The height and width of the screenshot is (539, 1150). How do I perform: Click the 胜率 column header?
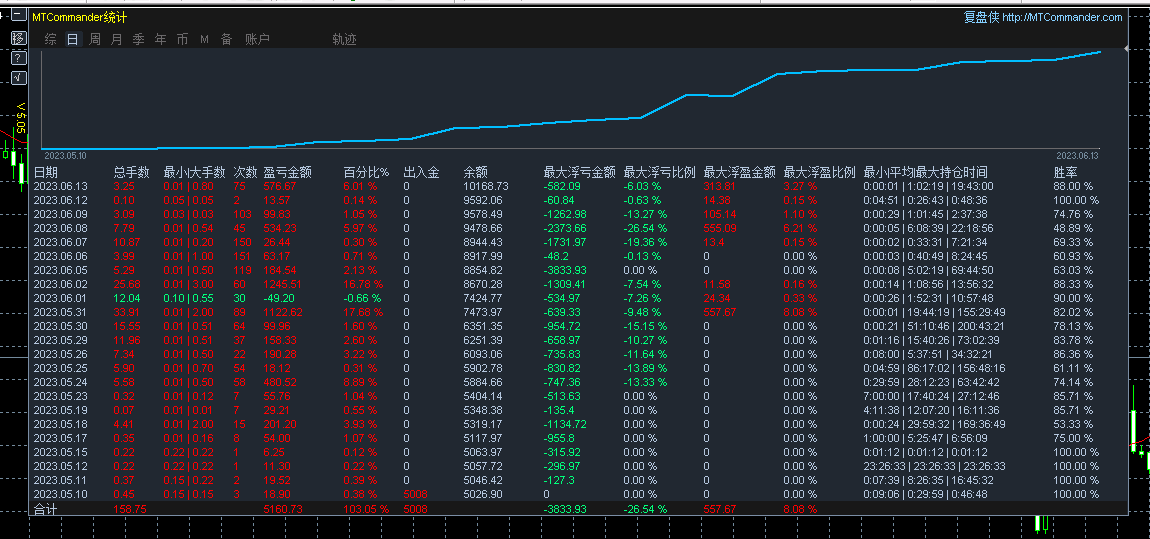tap(1066, 172)
